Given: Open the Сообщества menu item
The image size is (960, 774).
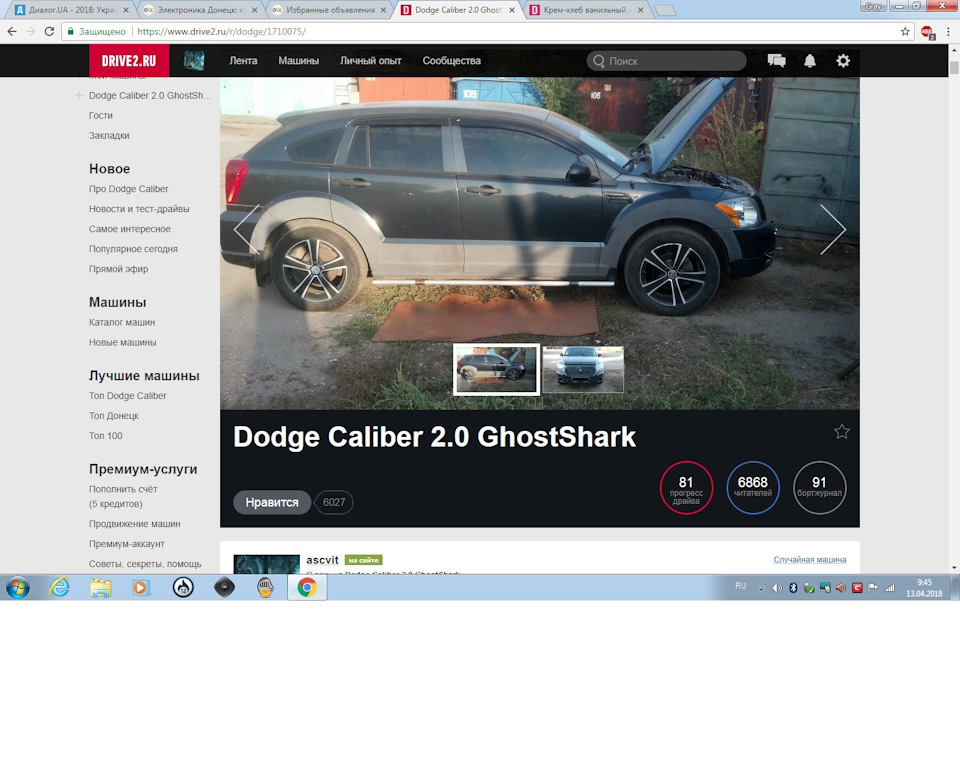Looking at the screenshot, I should pyautogui.click(x=451, y=61).
